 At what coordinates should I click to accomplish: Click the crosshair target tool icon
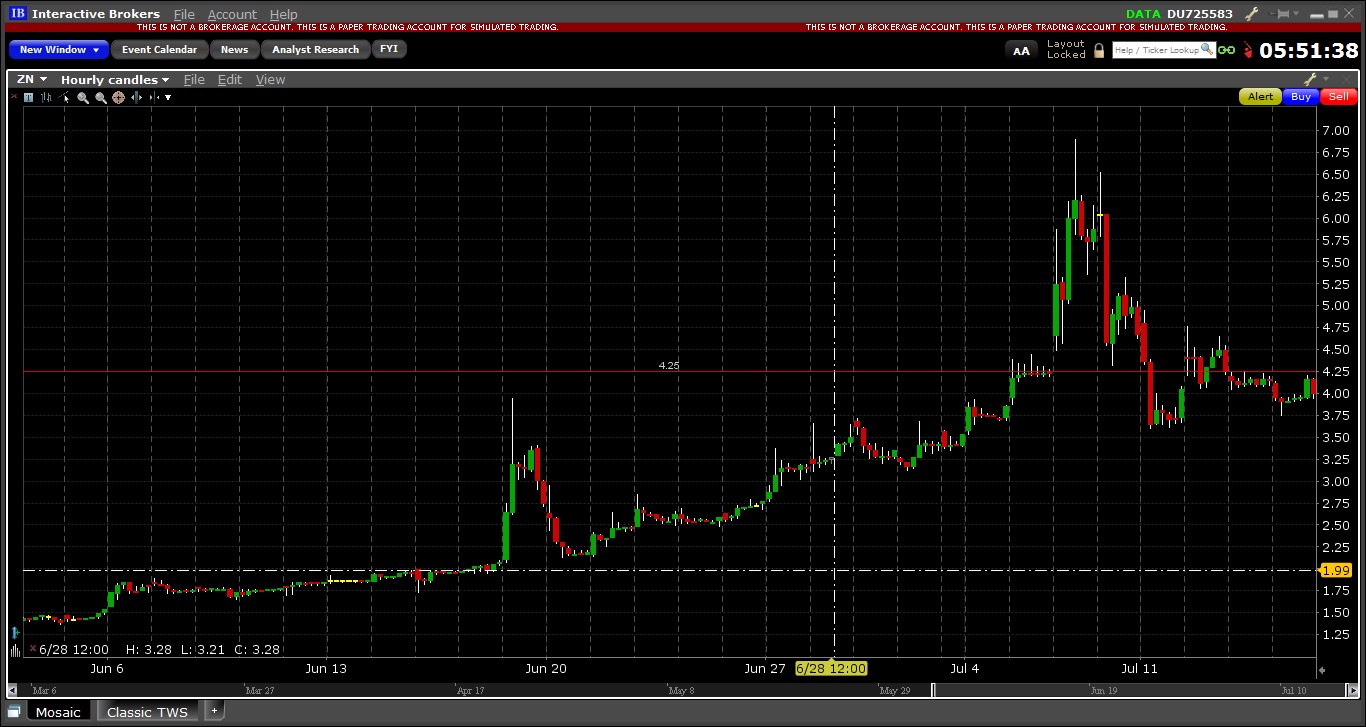118,97
